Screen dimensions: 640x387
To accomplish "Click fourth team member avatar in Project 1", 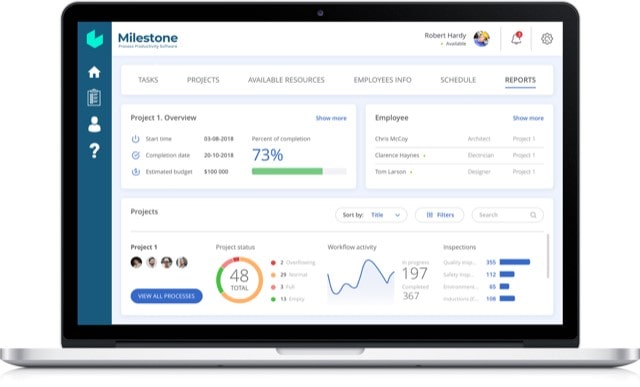I will point(182,262).
